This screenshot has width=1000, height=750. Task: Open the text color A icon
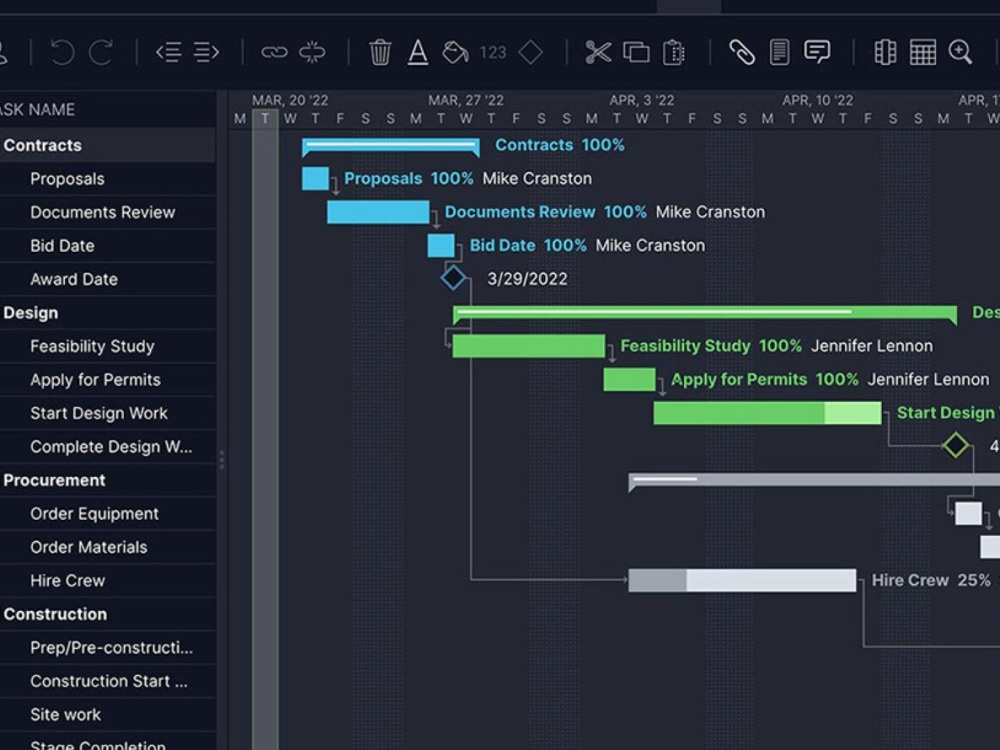(418, 52)
